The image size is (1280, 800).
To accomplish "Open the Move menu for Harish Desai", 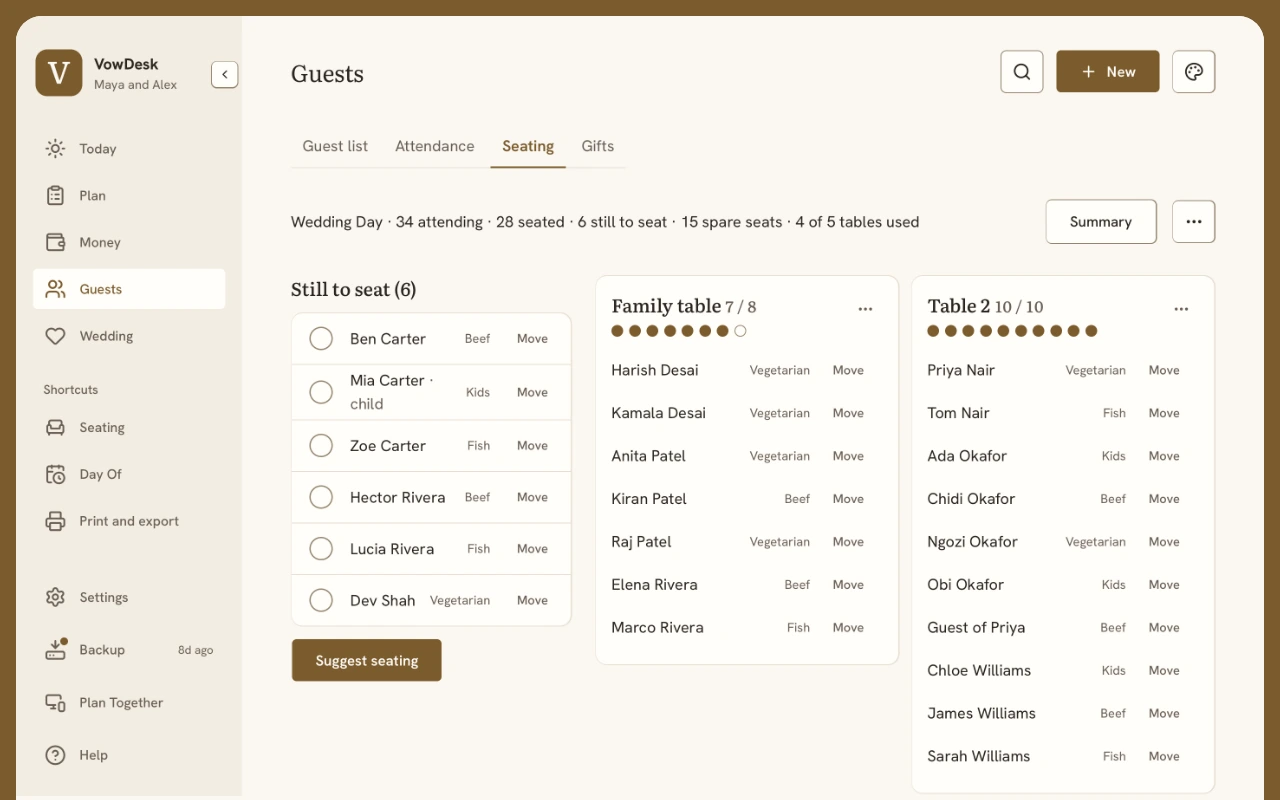I will [x=848, y=370].
